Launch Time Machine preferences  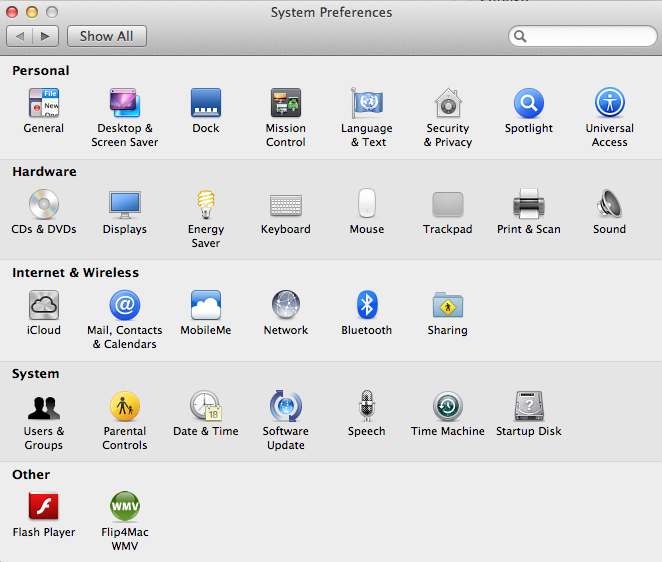(447, 407)
